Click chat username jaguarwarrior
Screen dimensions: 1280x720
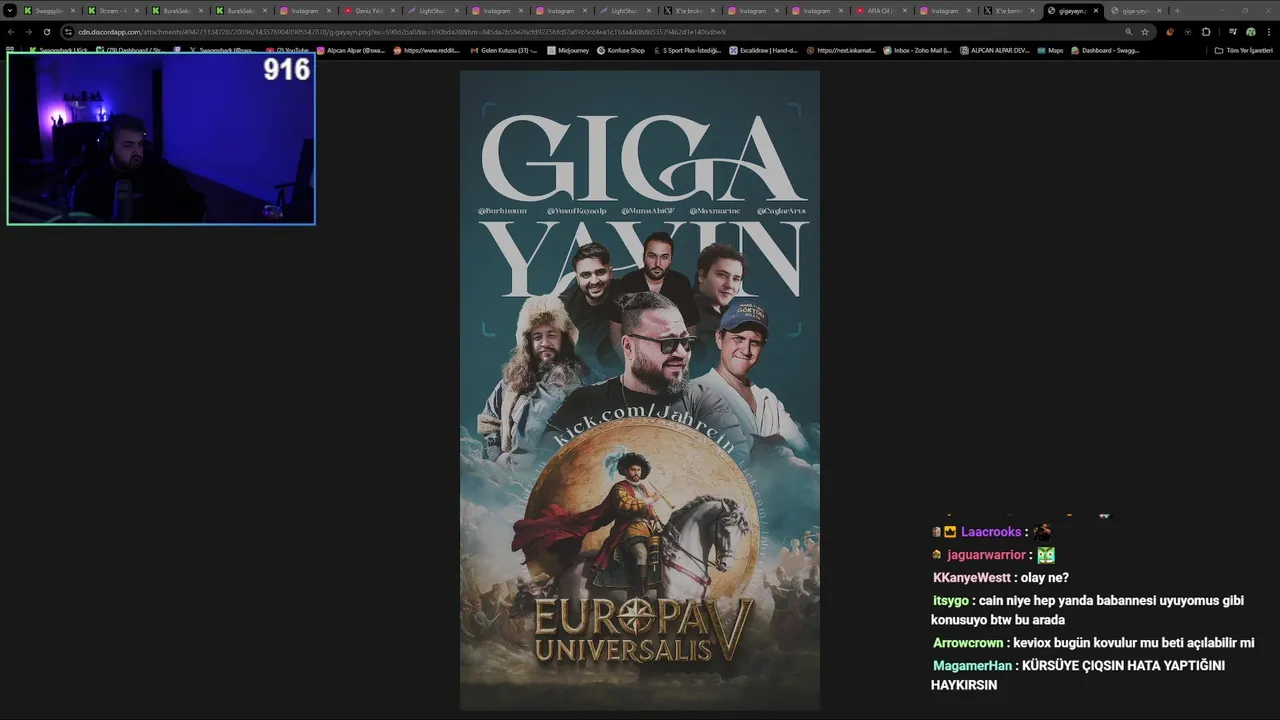(986, 555)
